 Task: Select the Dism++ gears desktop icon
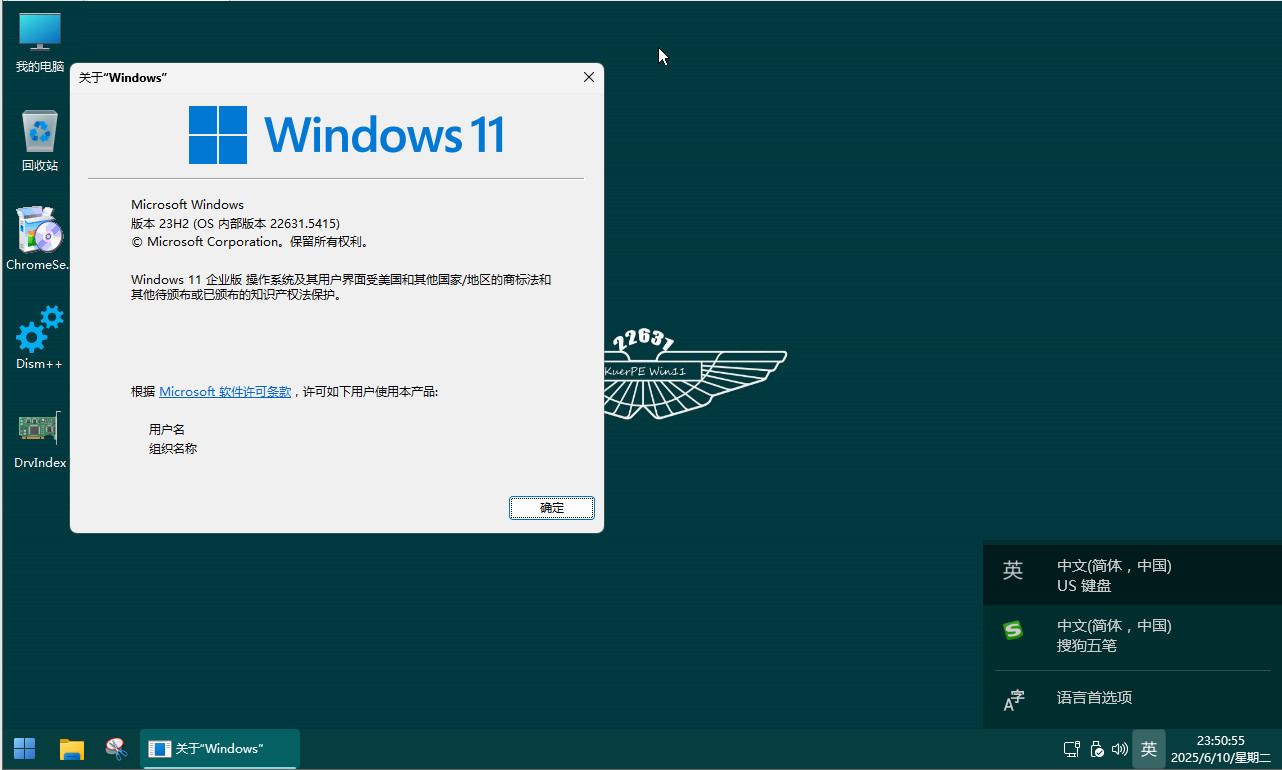(40, 338)
